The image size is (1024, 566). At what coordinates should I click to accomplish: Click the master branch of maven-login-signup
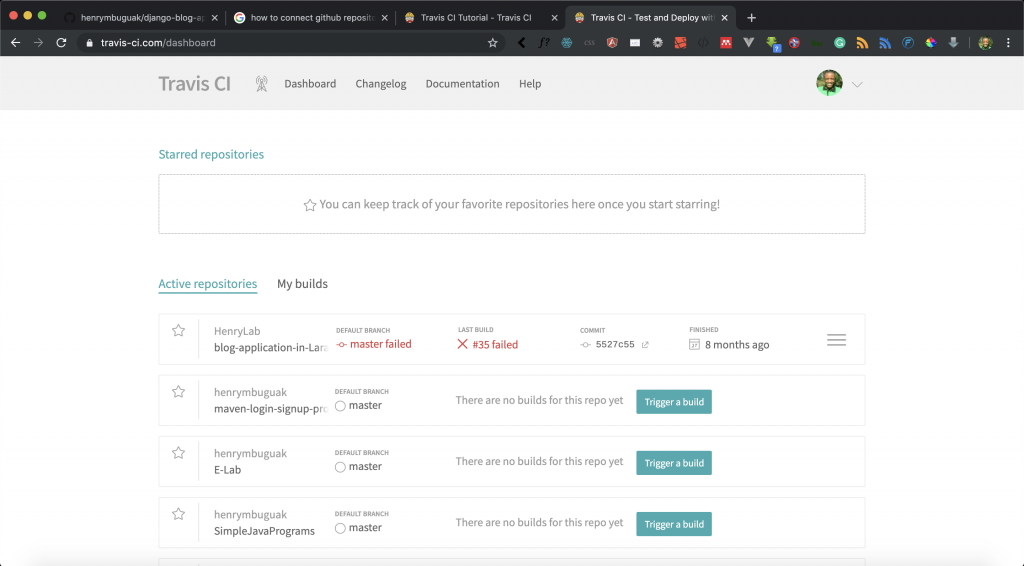click(365, 405)
